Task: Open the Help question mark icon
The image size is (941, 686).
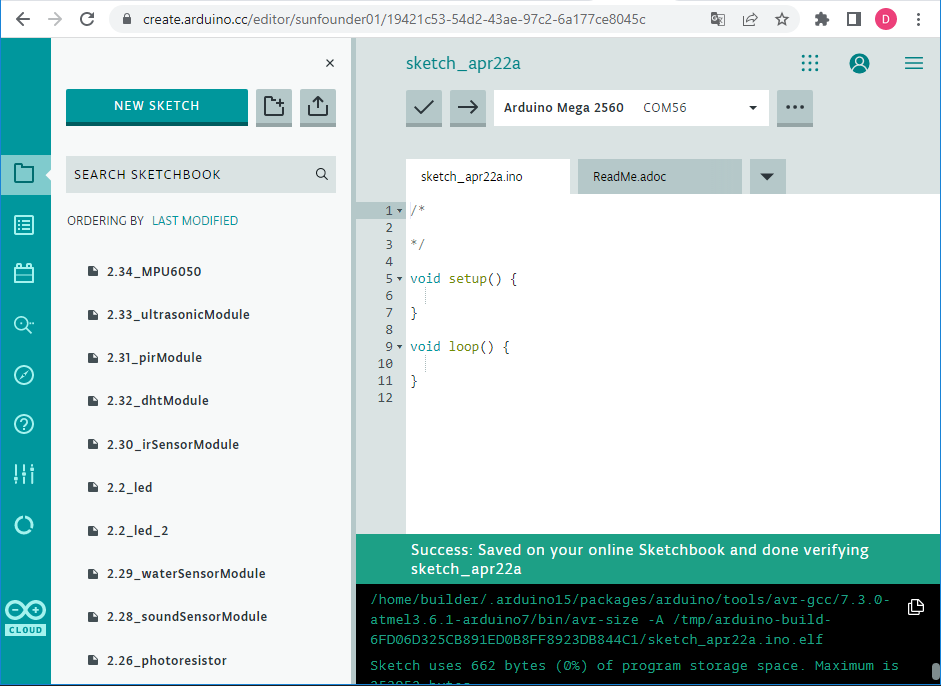Action: pos(24,424)
